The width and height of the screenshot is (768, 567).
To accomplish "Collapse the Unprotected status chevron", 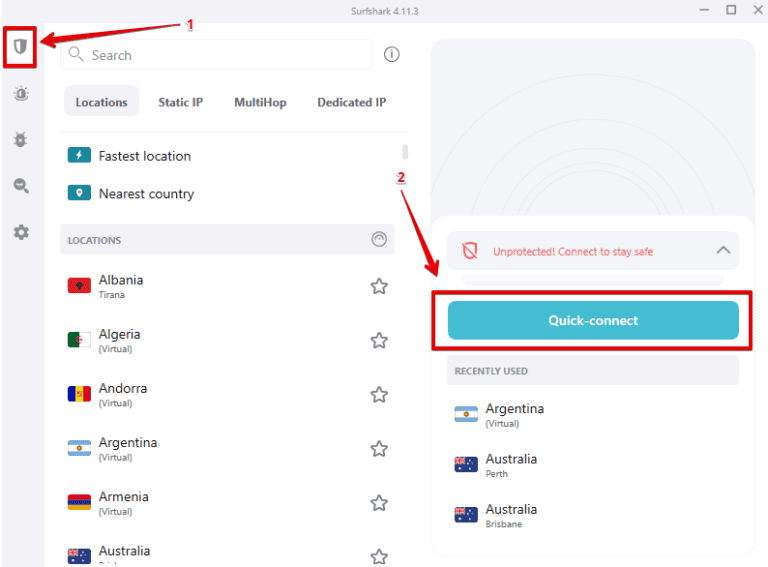I will click(x=723, y=251).
